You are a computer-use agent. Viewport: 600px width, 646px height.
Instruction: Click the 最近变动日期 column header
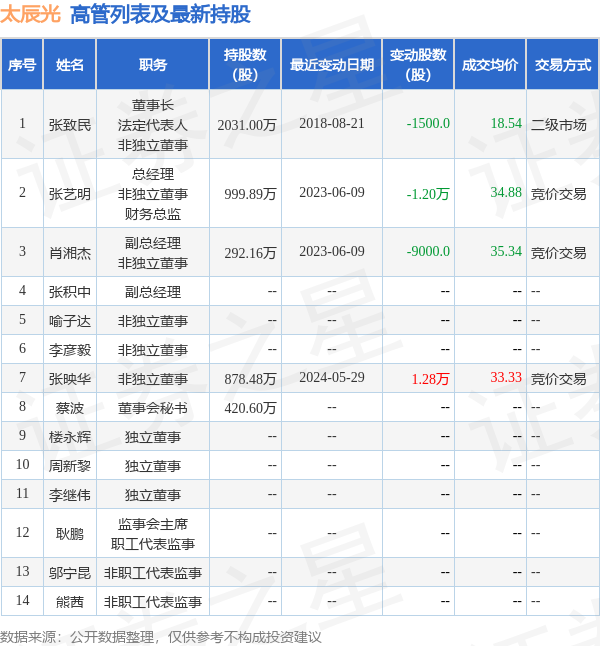[332, 65]
